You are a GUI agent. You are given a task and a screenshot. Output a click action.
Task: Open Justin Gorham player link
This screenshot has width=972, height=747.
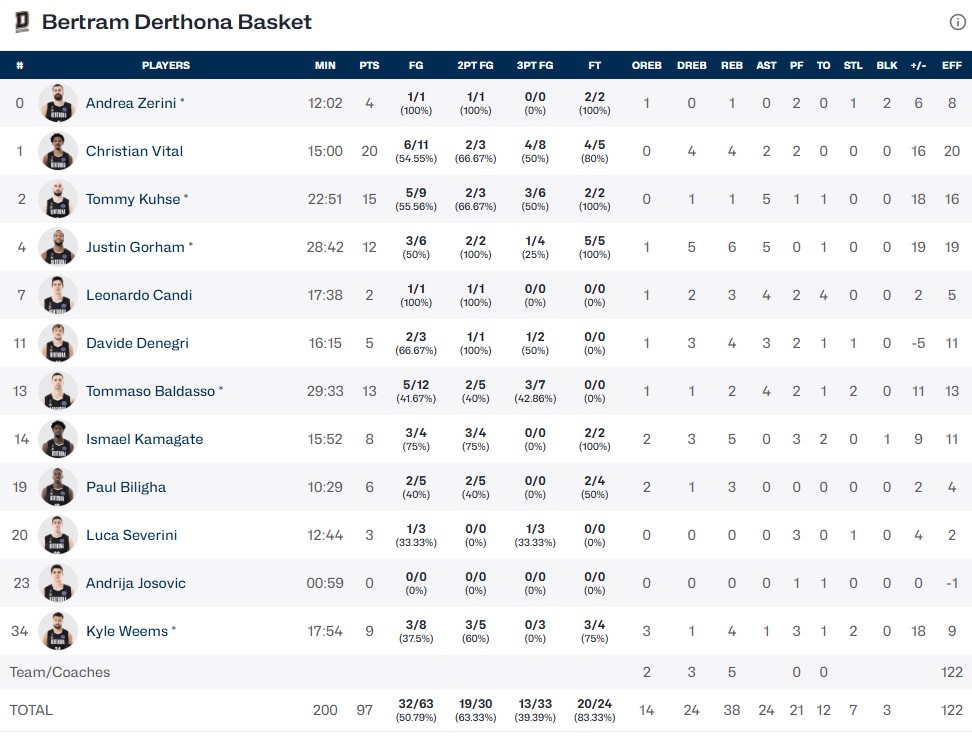[x=135, y=247]
